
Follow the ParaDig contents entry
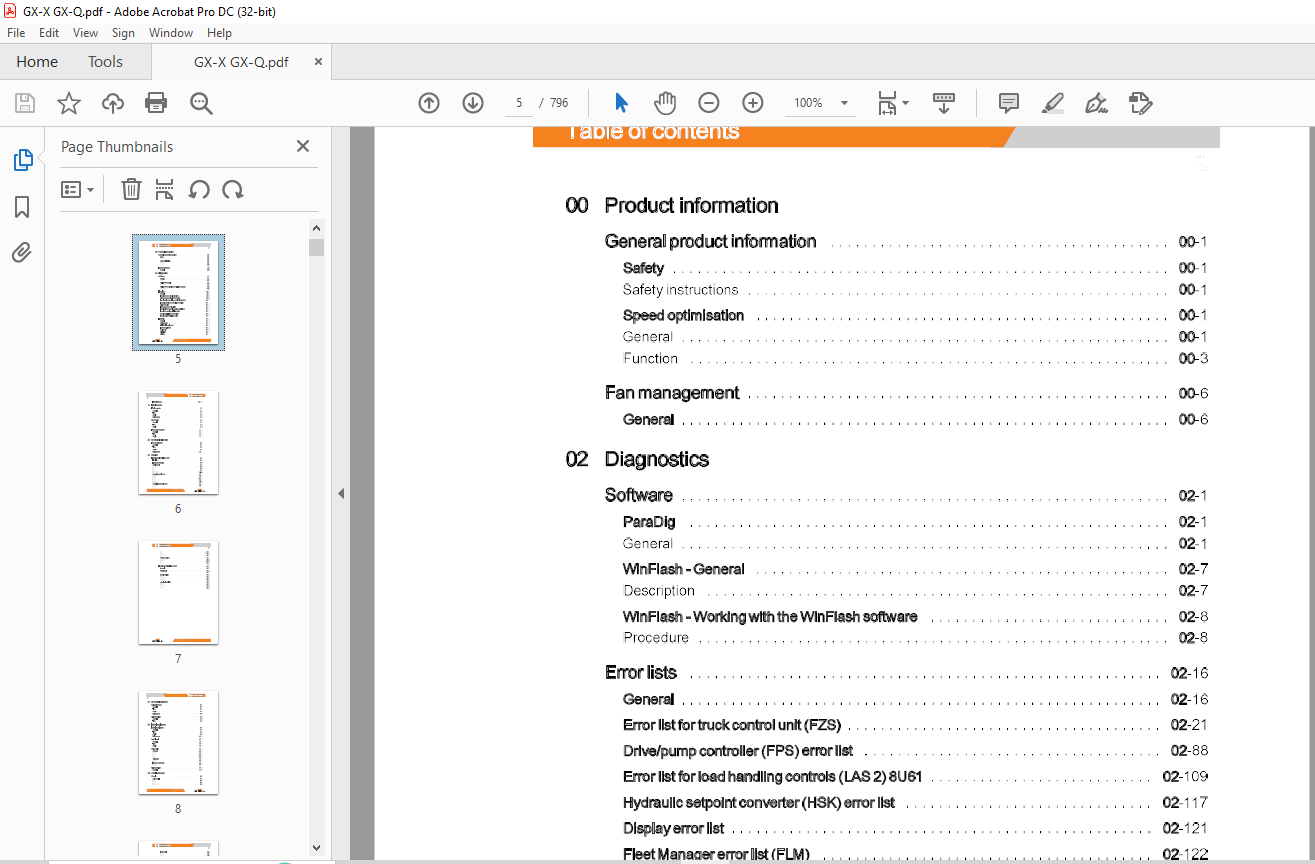pyautogui.click(x=649, y=522)
